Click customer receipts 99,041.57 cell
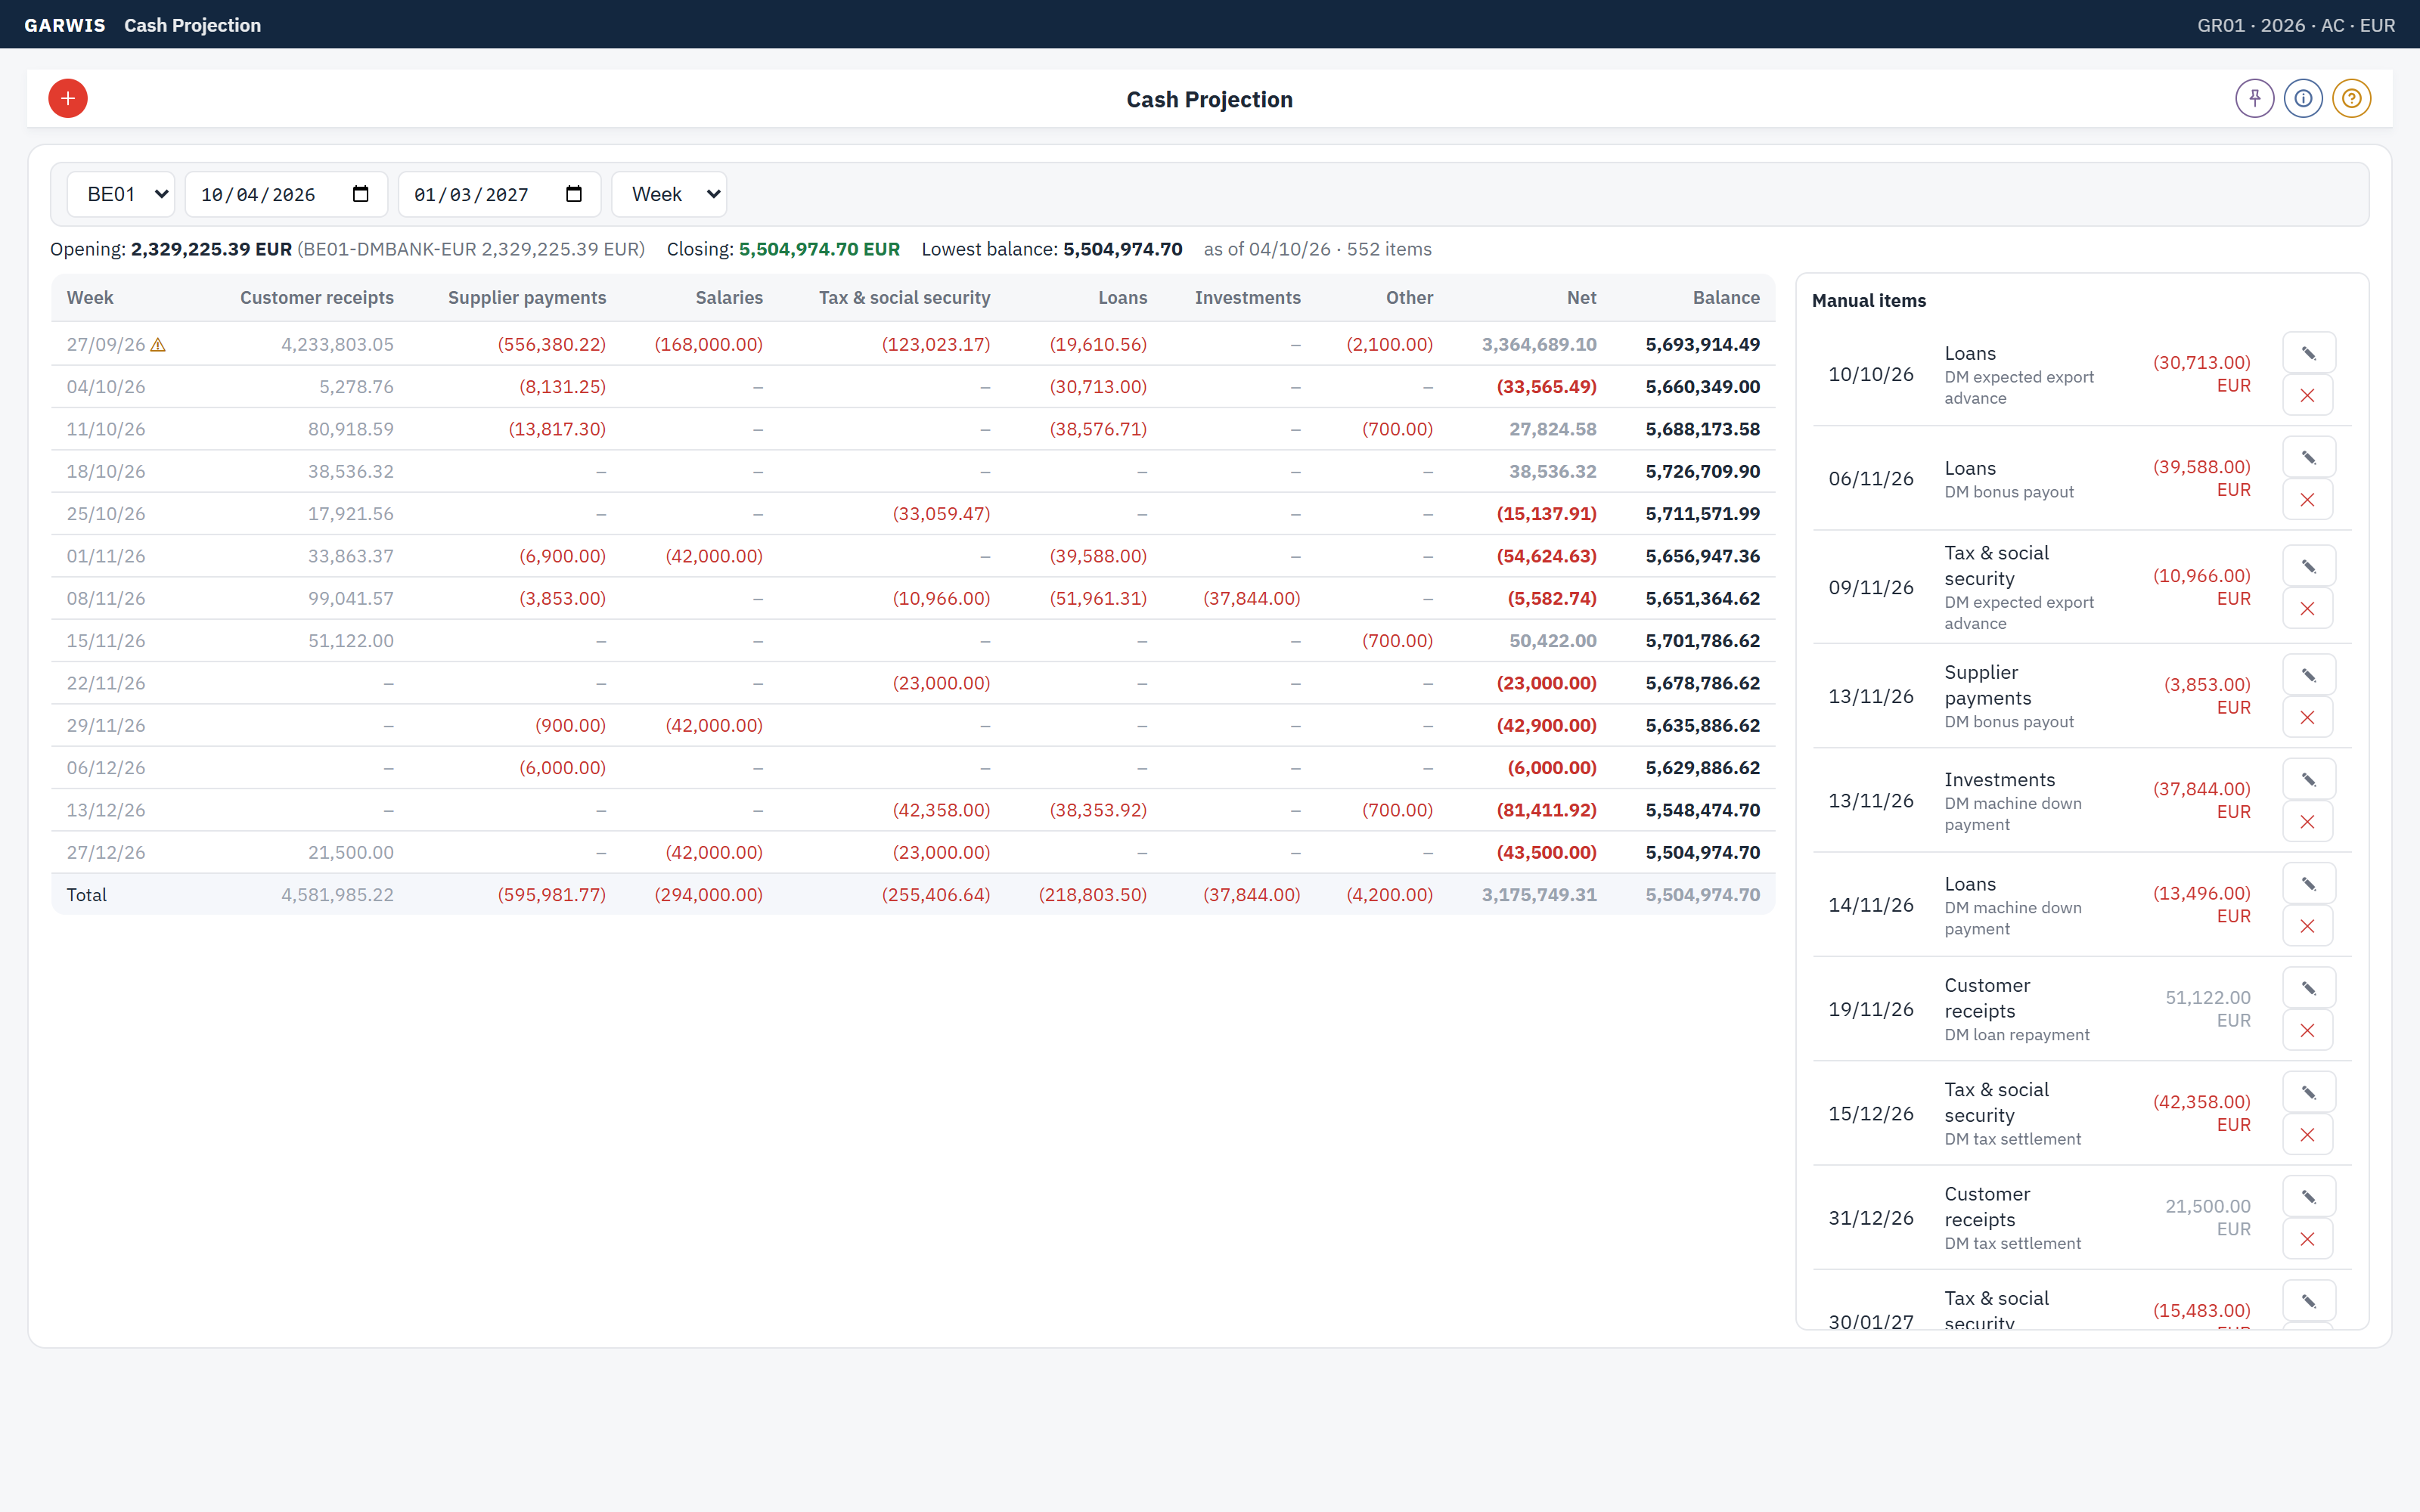Screen dimensions: 2420x1512 (x=351, y=598)
